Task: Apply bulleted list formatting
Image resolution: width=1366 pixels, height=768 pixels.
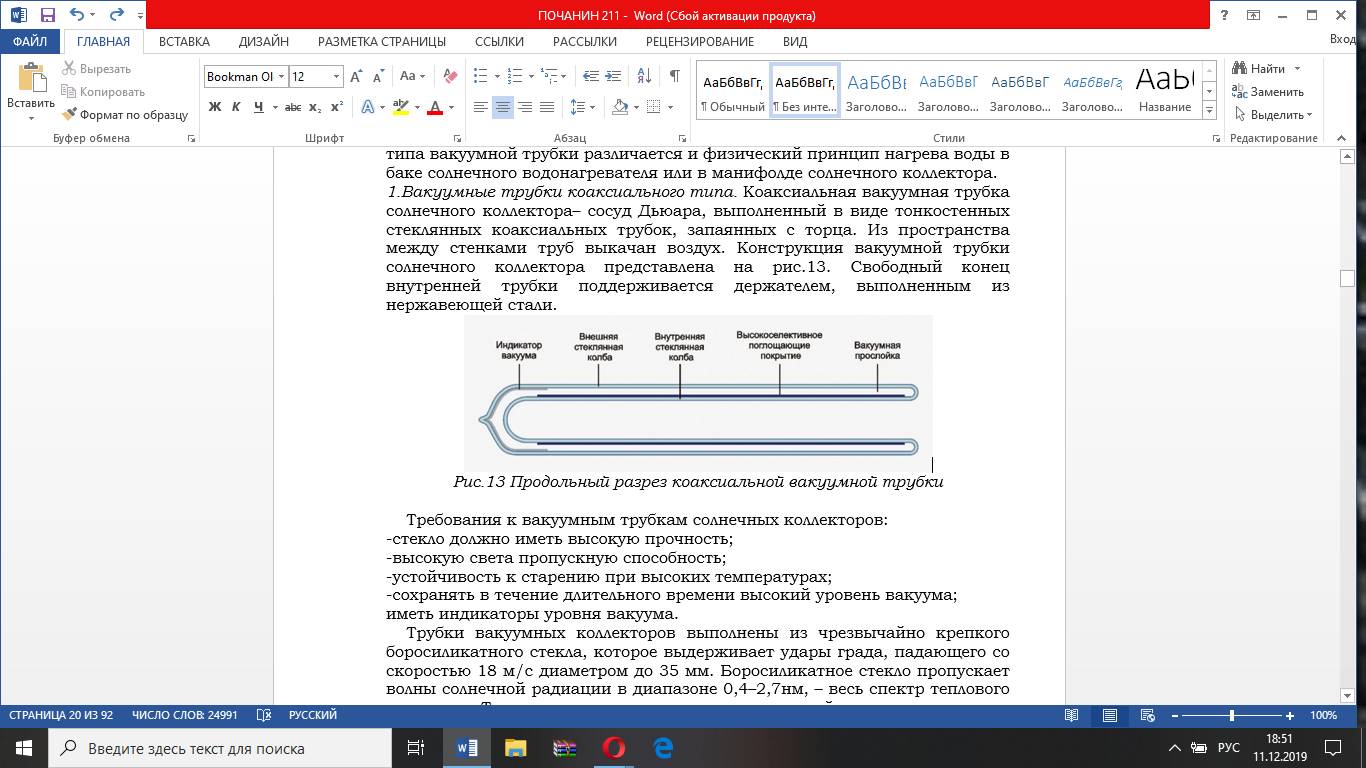Action: (480, 76)
